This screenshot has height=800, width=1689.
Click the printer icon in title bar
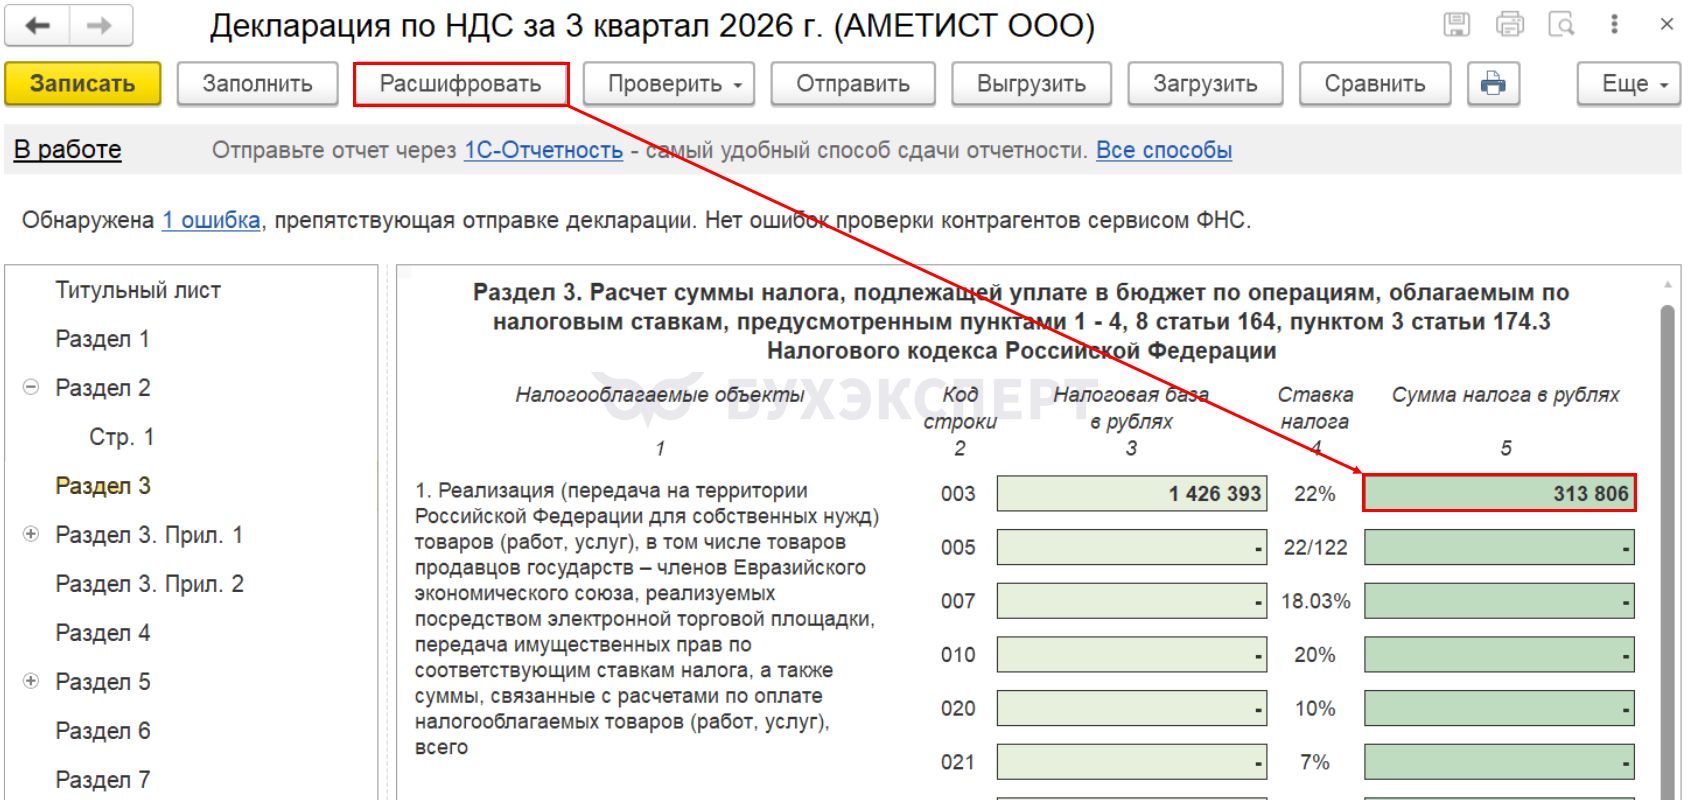(x=1510, y=24)
